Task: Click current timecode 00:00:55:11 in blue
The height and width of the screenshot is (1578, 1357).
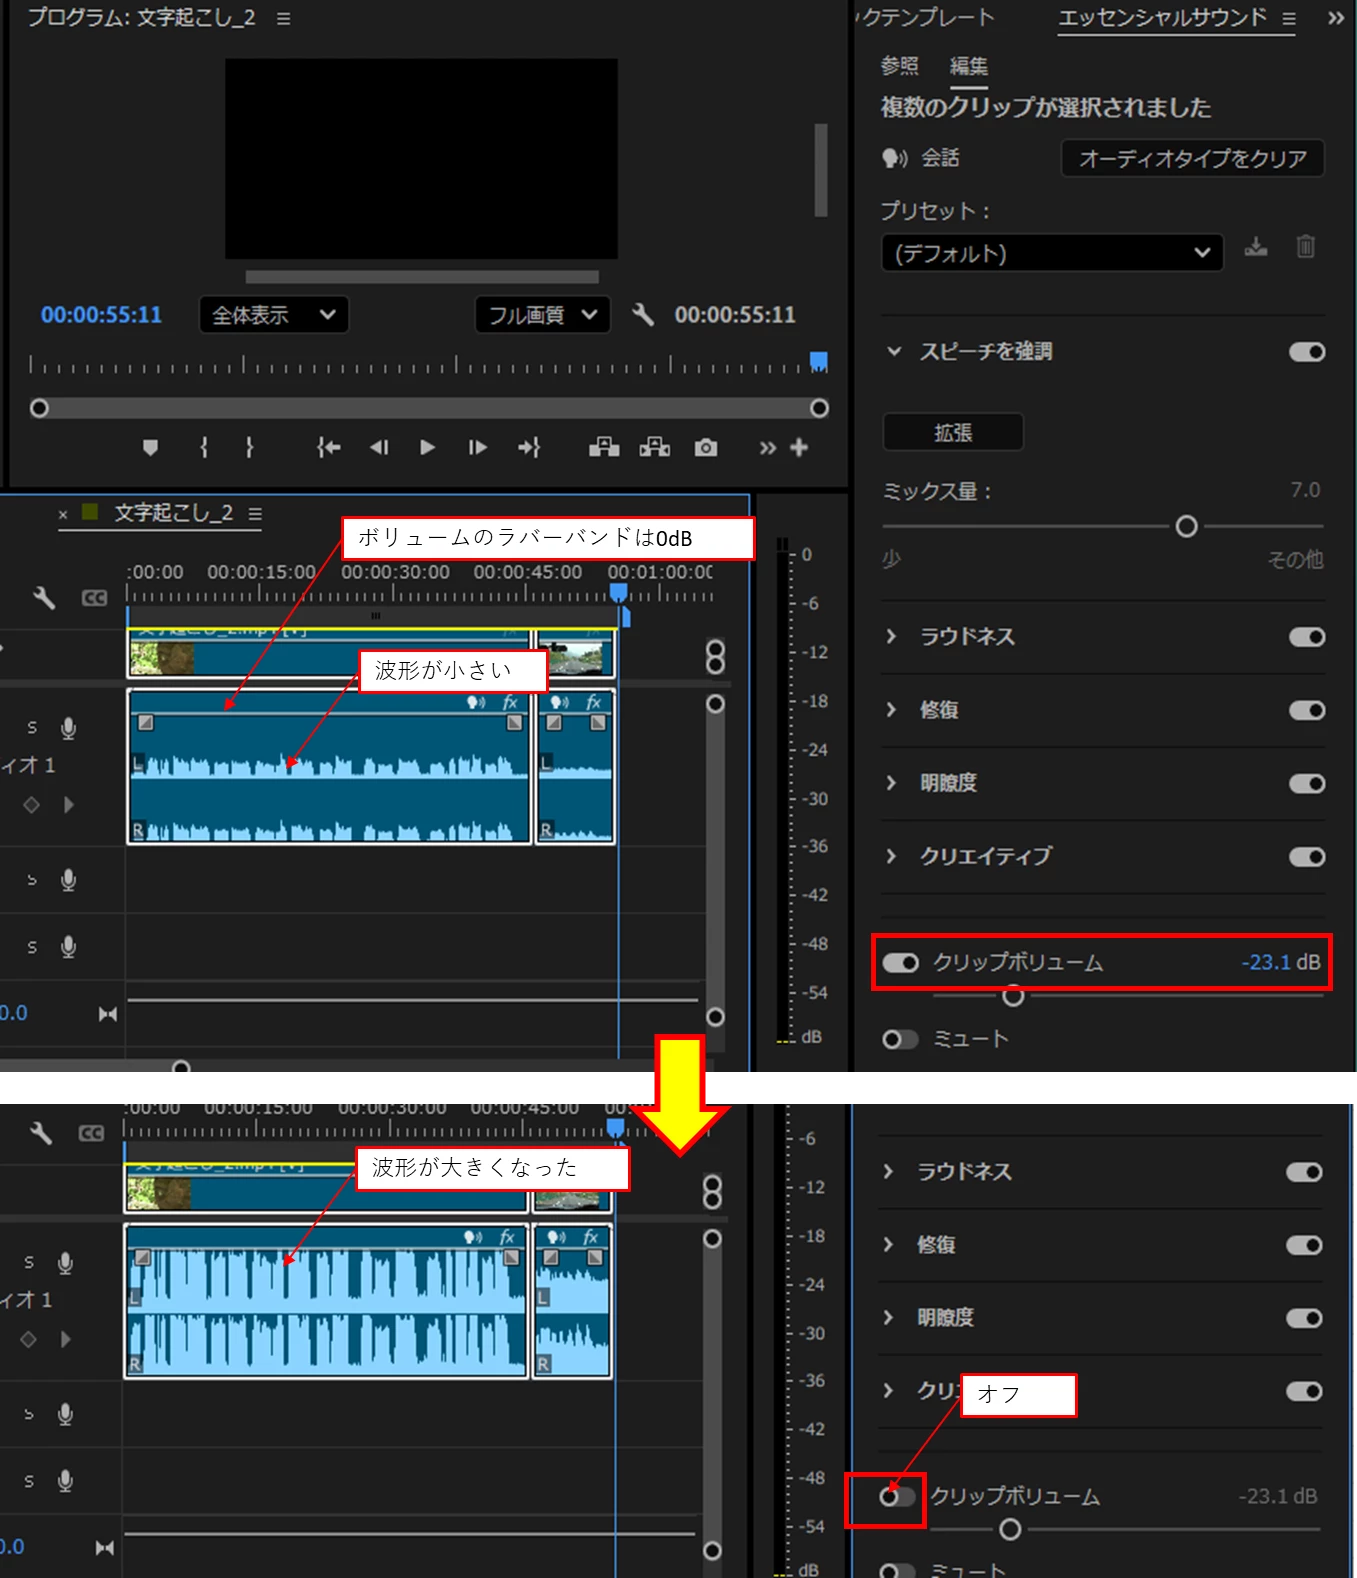Action: (101, 315)
